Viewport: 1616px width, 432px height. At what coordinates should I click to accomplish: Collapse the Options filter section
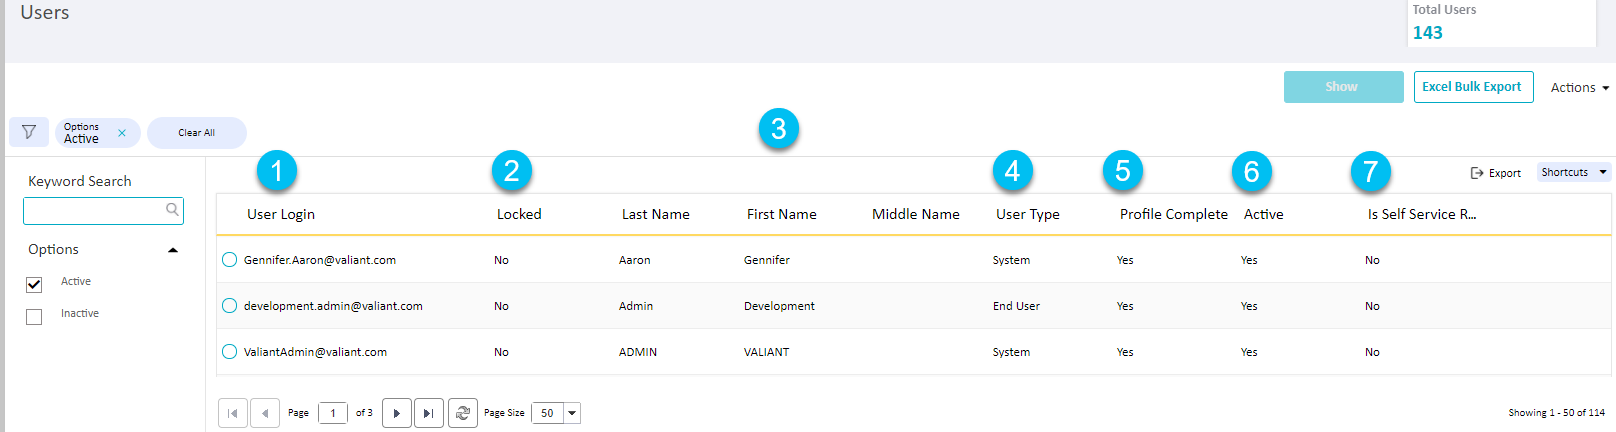pyautogui.click(x=173, y=250)
